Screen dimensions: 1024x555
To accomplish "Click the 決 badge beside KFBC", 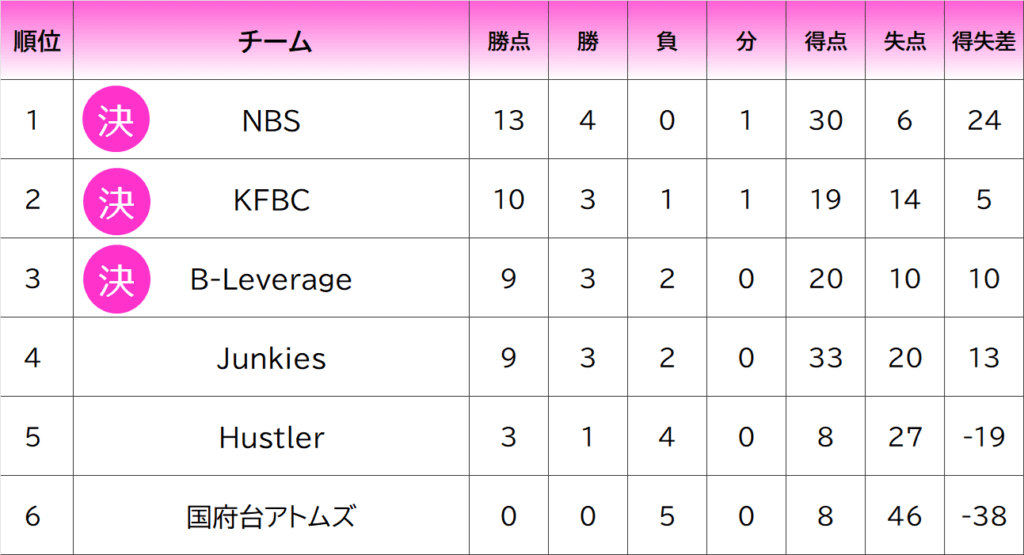I will pos(116,201).
